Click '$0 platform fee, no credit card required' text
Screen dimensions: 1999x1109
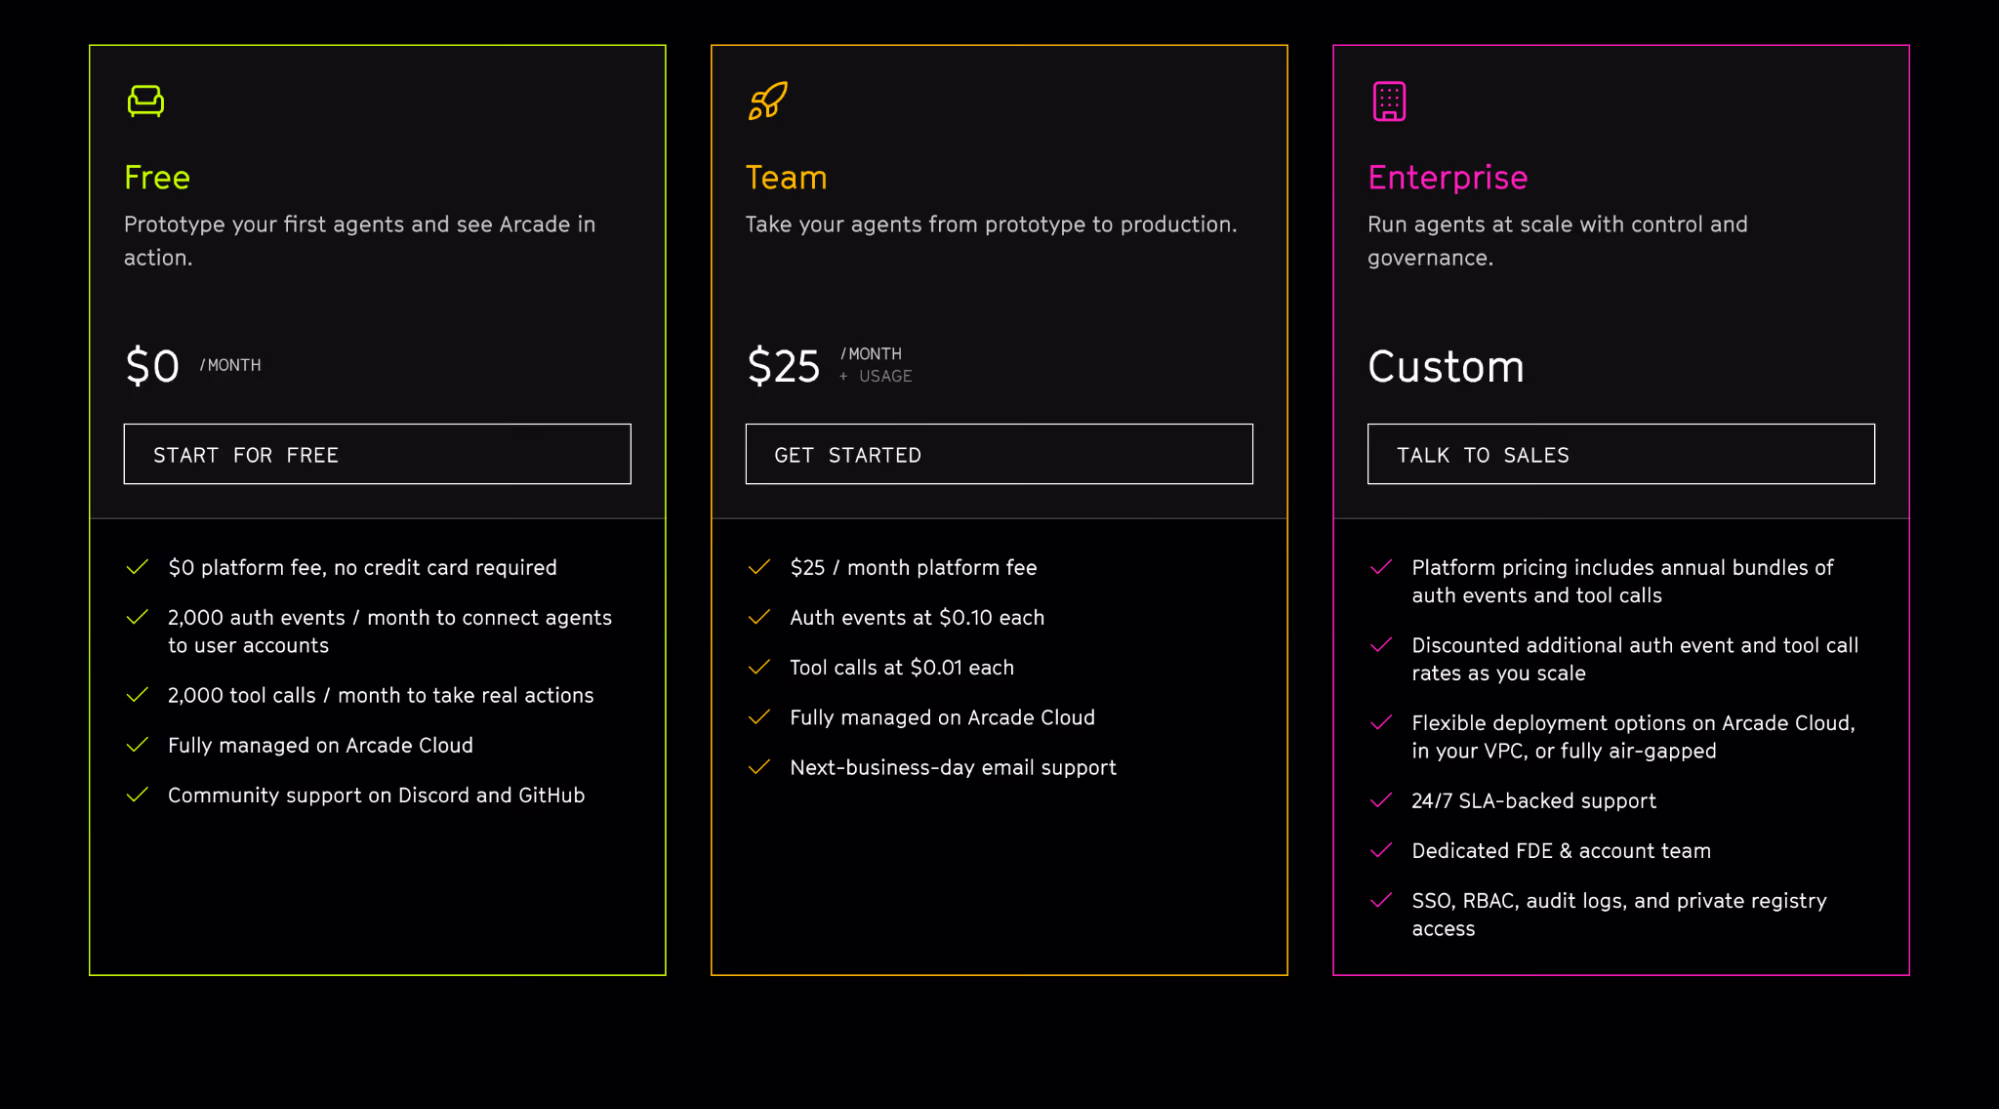[x=362, y=568]
